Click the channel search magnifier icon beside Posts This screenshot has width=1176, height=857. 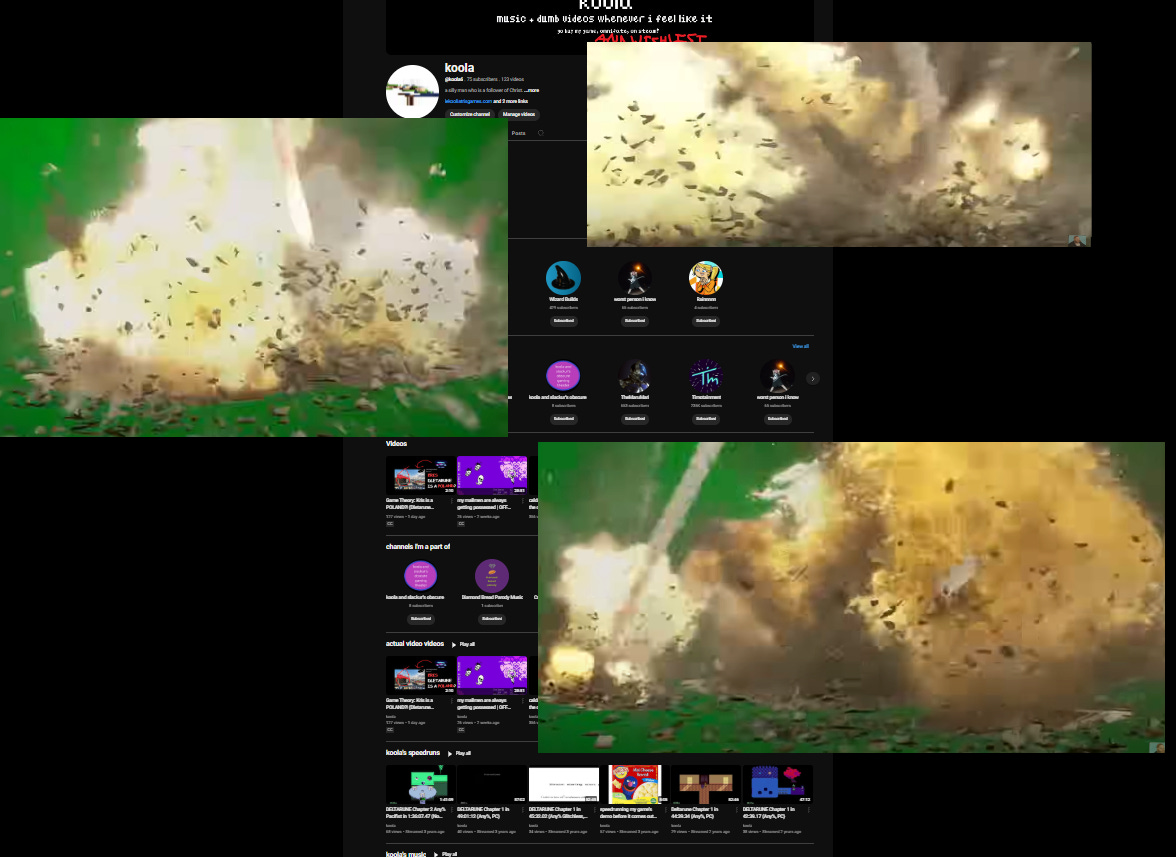tap(541, 133)
